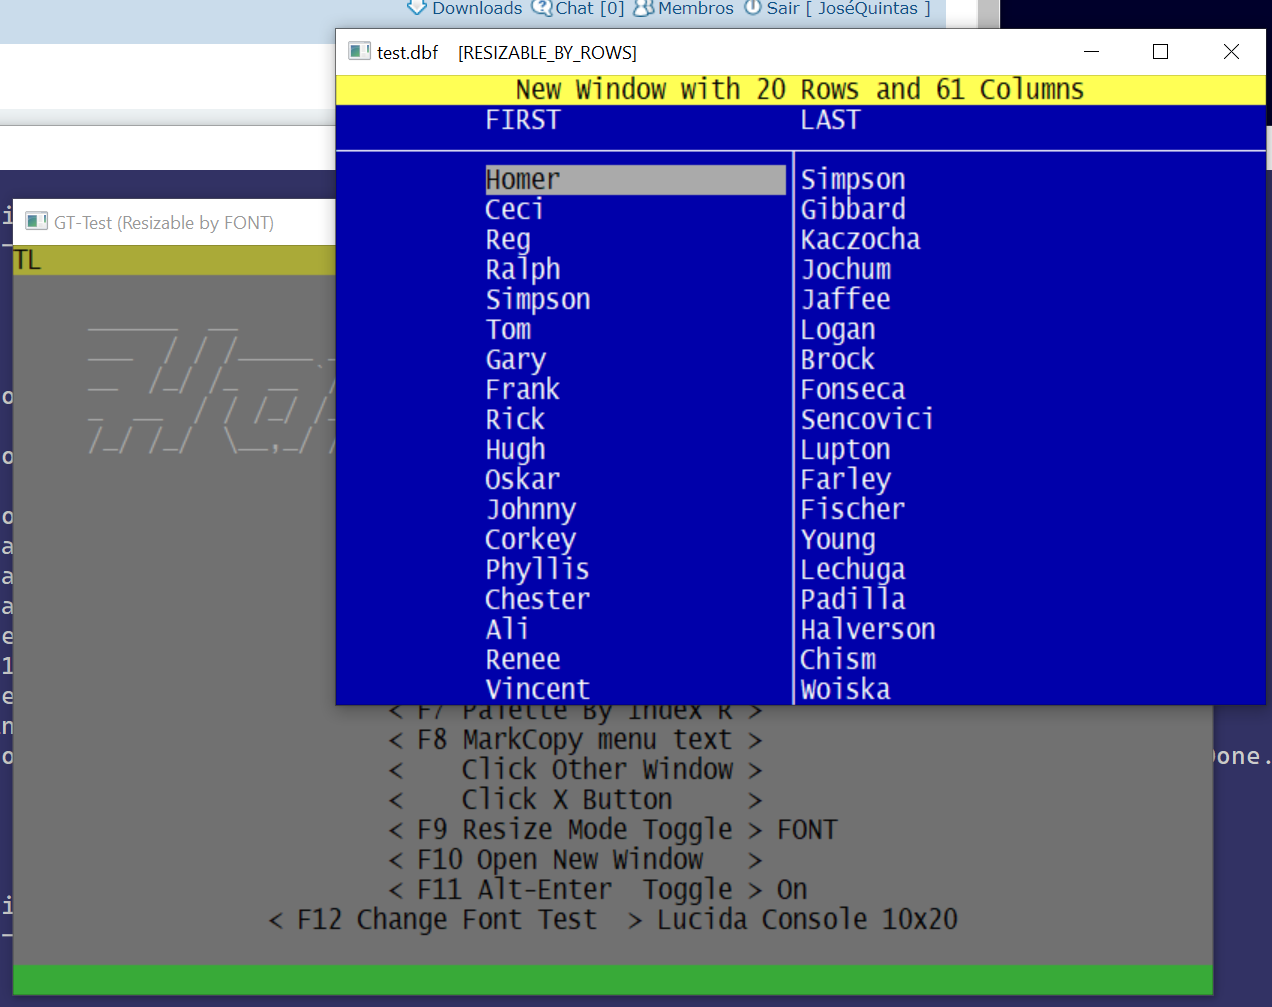Click last name Kaczocha
This screenshot has height=1007, width=1272.
tap(860, 240)
